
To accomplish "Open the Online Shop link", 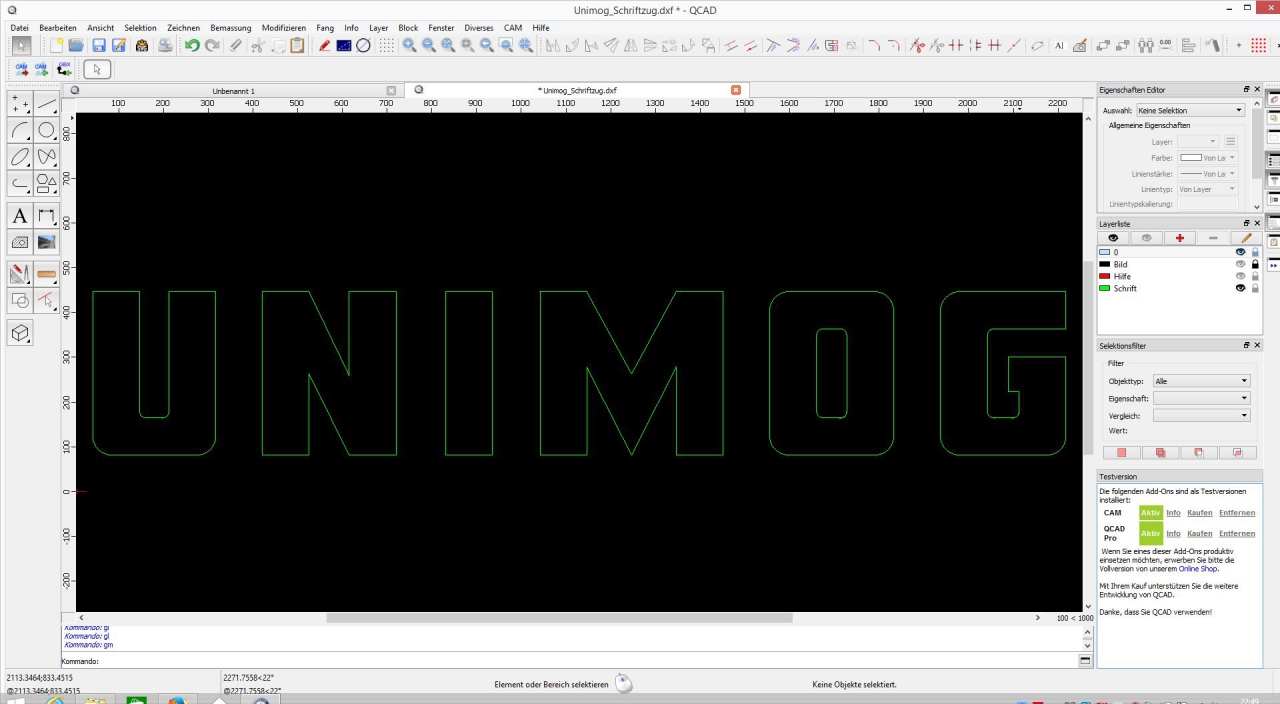I will click(x=1200, y=568).
